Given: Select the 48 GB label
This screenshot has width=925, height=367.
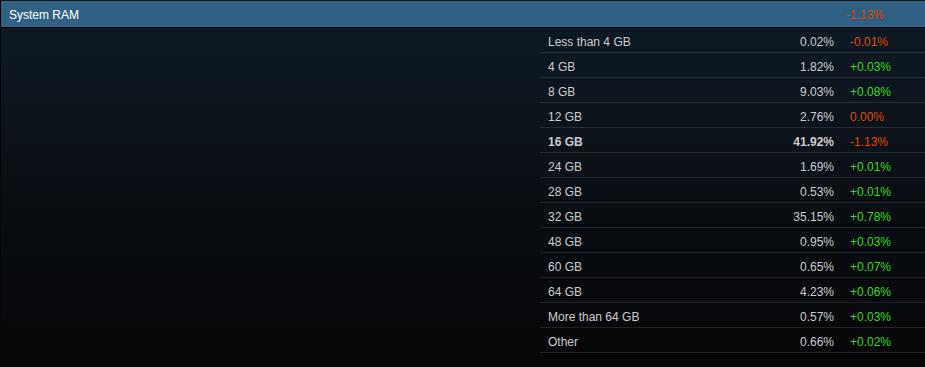Looking at the screenshot, I should click(x=565, y=242).
